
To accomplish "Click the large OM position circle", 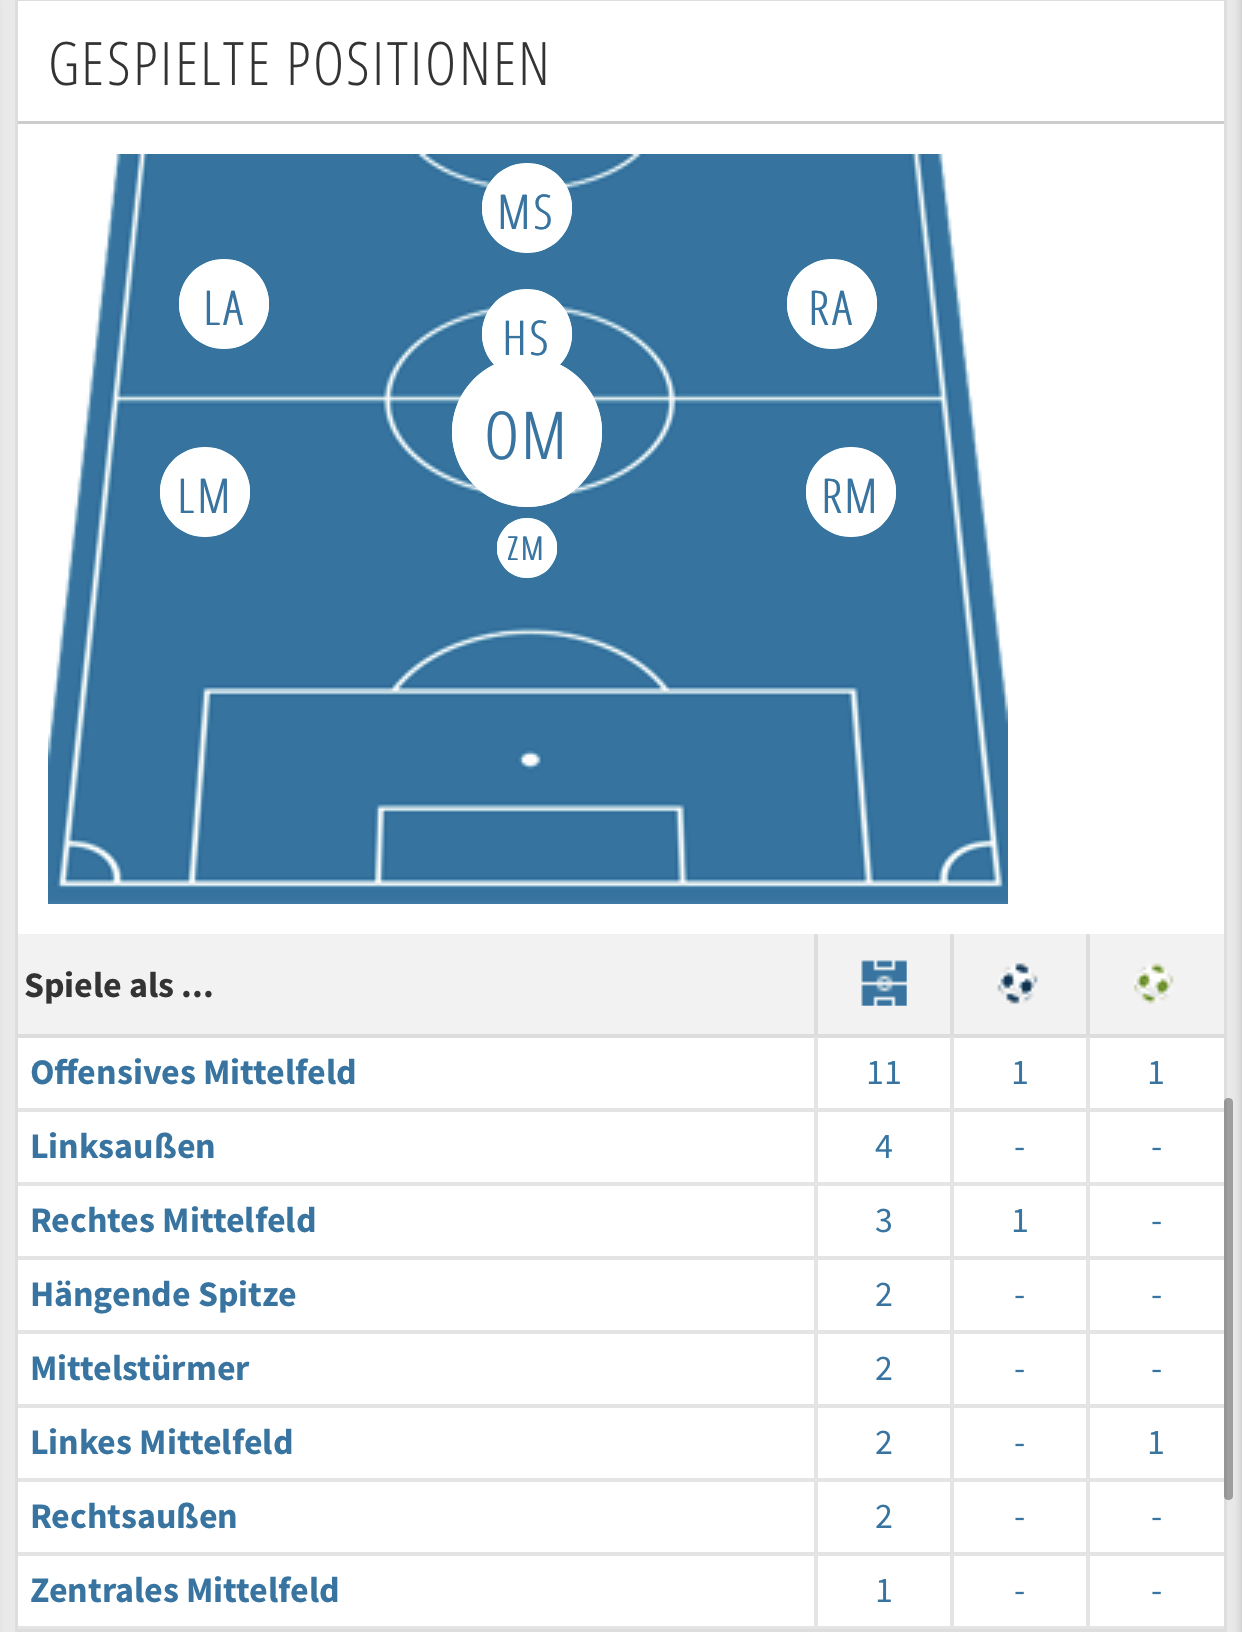I will coord(526,435).
